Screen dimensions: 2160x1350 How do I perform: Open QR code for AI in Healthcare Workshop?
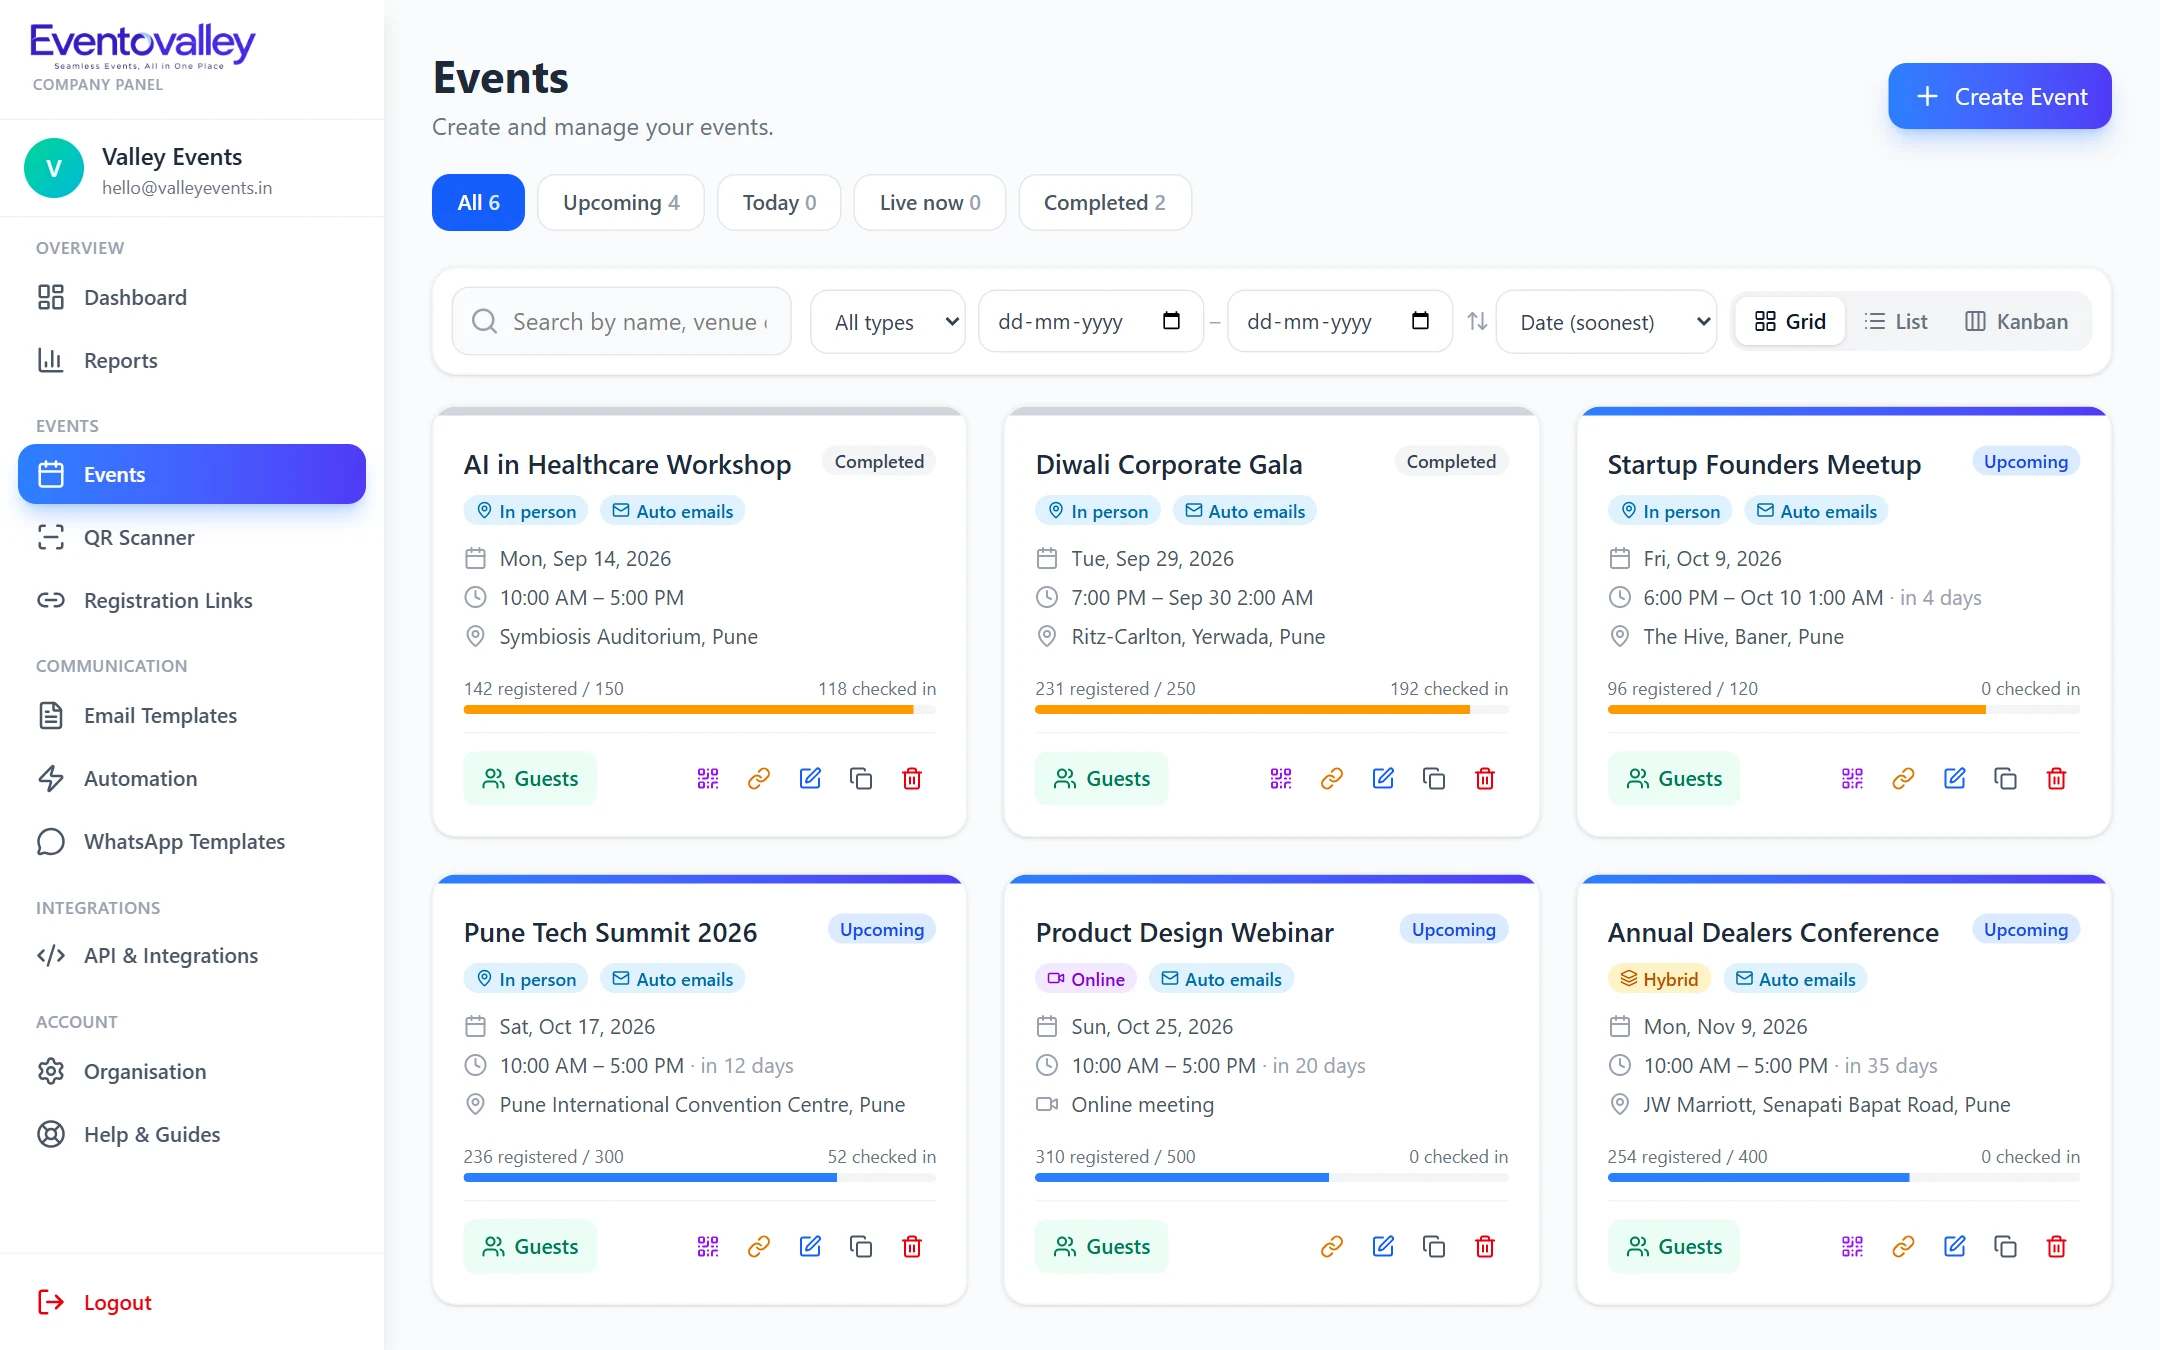point(708,778)
